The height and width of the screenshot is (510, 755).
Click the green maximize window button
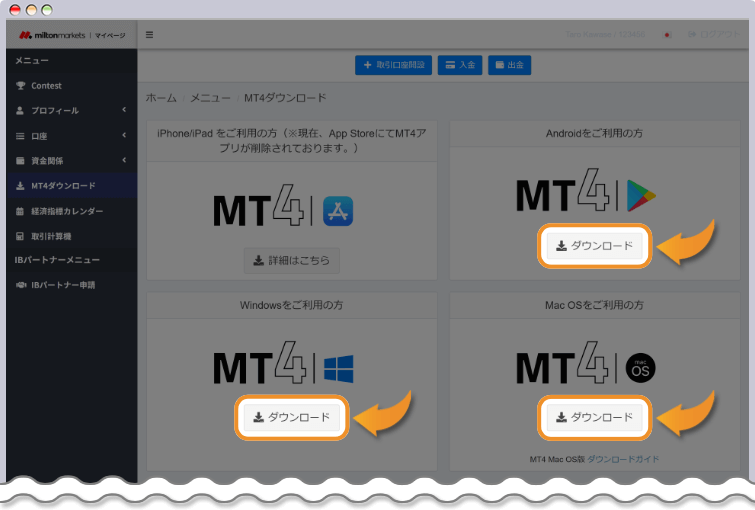click(47, 10)
